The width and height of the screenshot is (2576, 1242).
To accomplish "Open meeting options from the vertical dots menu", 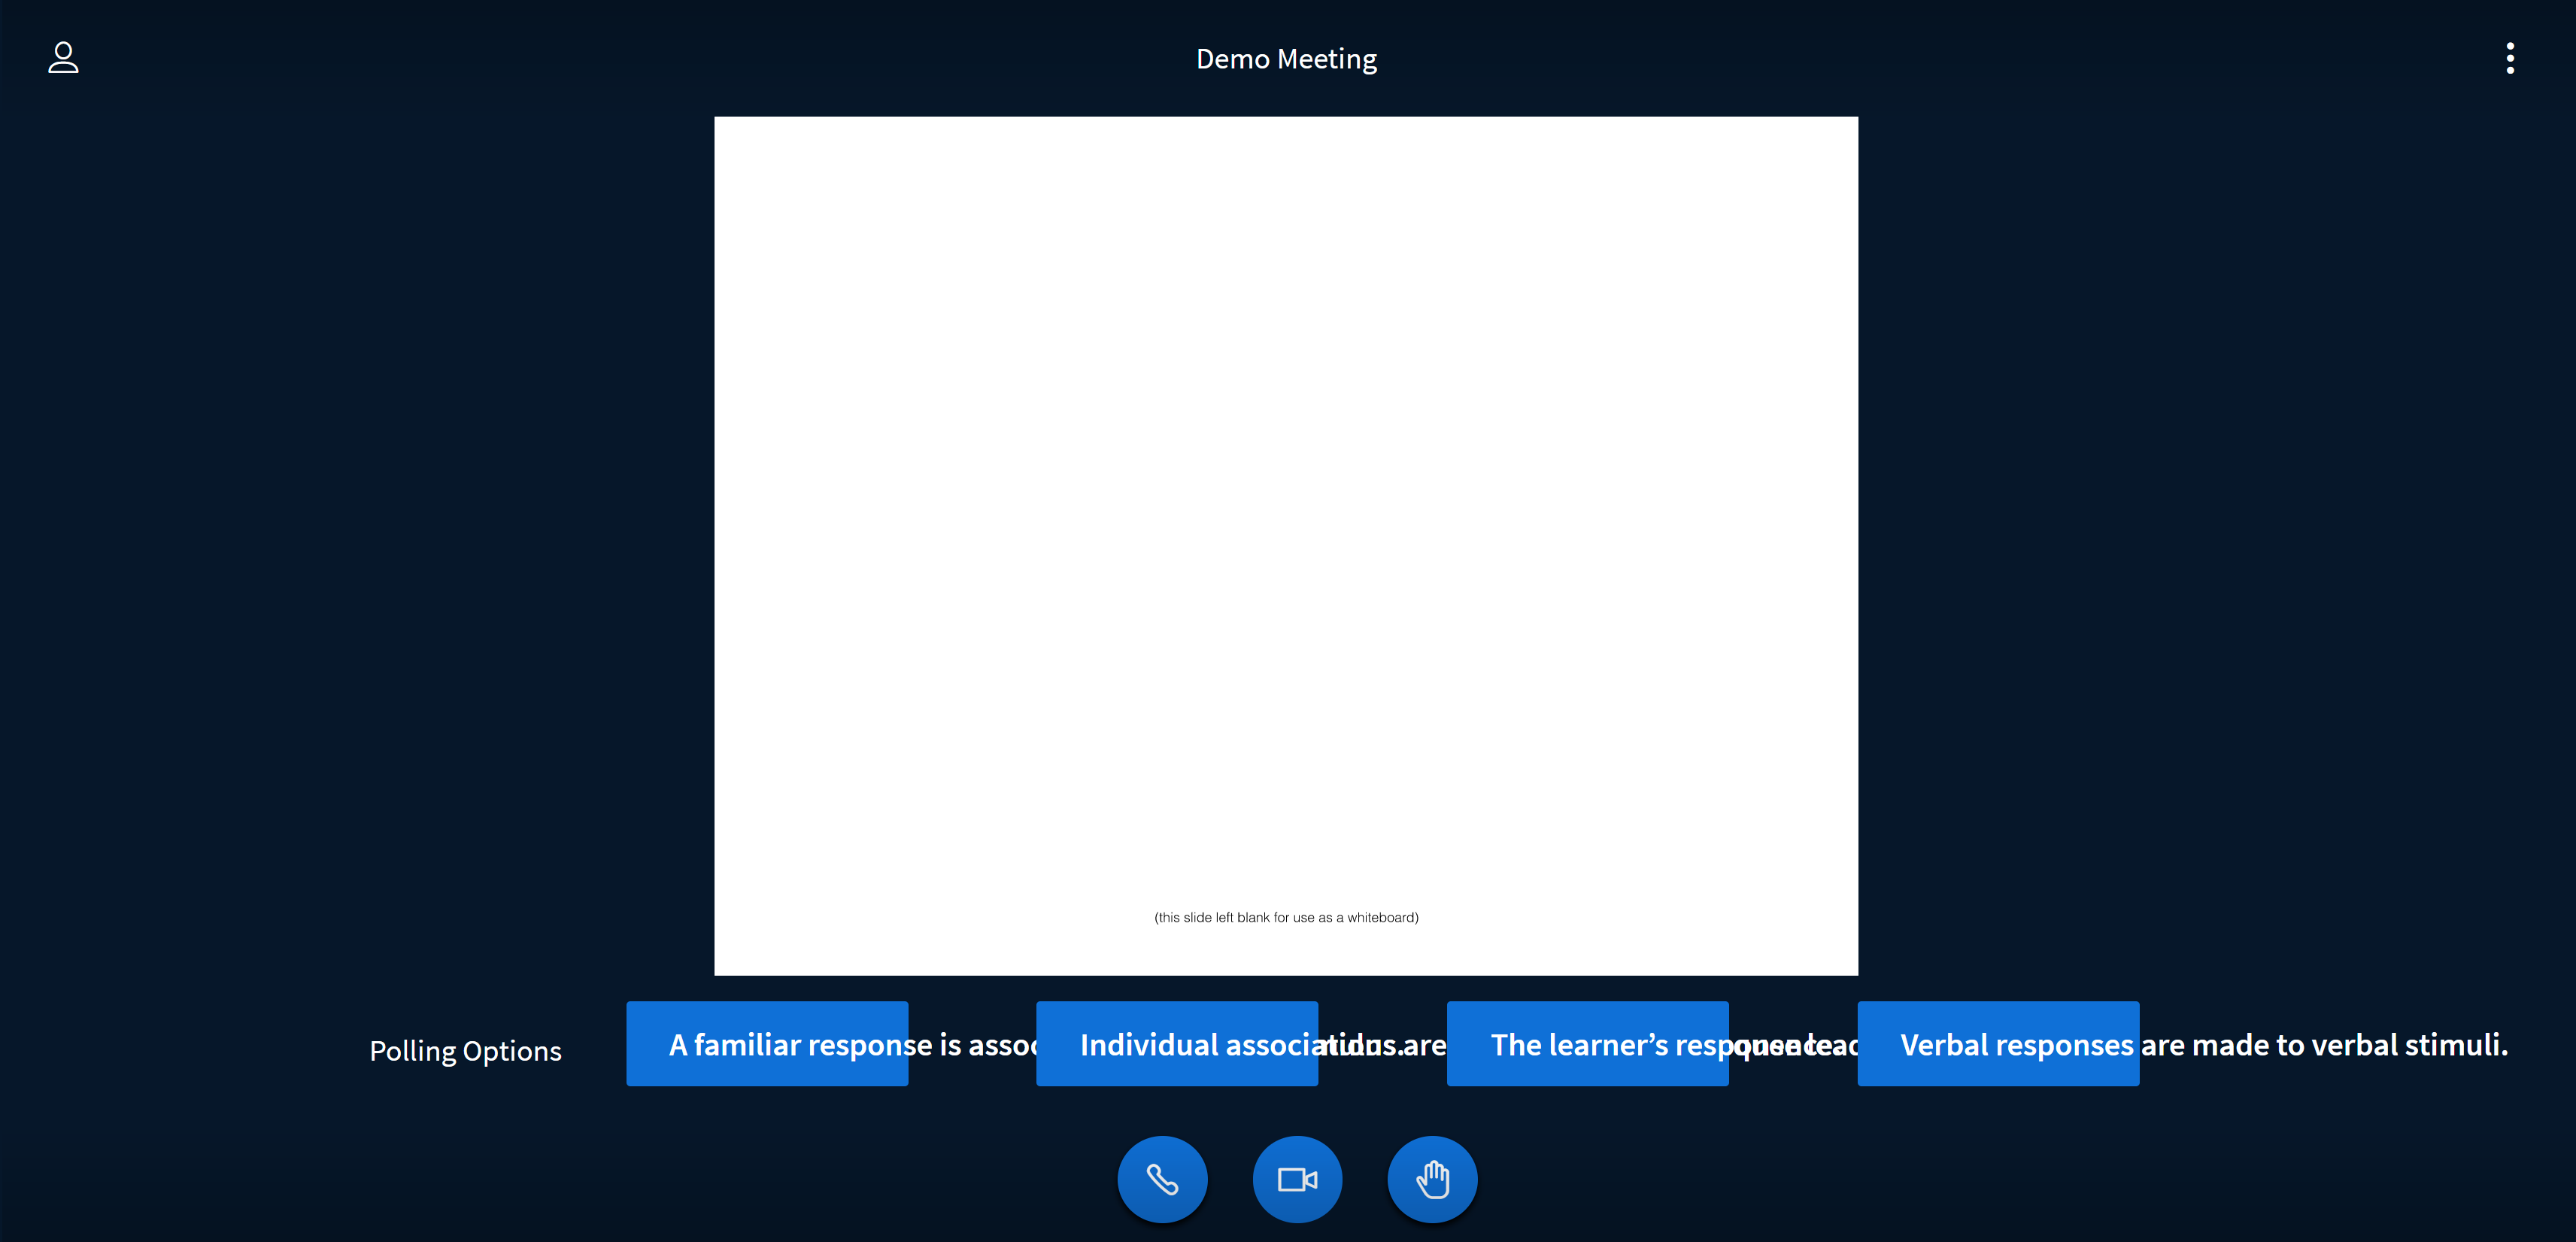I will [x=2510, y=58].
